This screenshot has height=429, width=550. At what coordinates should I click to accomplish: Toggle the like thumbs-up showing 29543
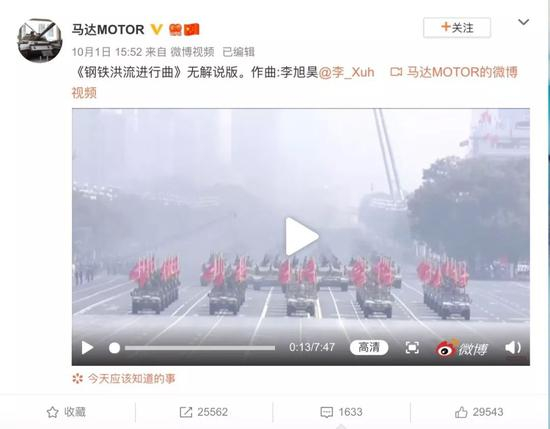(x=461, y=412)
